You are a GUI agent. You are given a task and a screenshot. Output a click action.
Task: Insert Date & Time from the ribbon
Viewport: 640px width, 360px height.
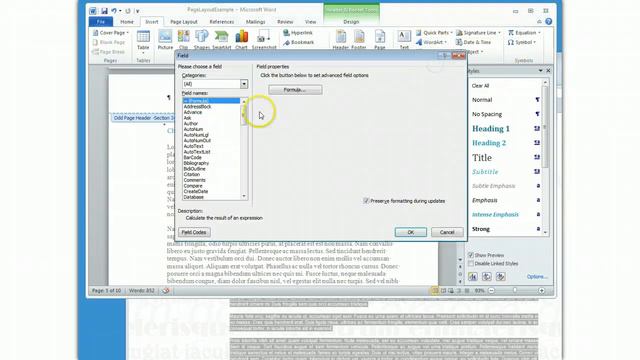[473, 42]
